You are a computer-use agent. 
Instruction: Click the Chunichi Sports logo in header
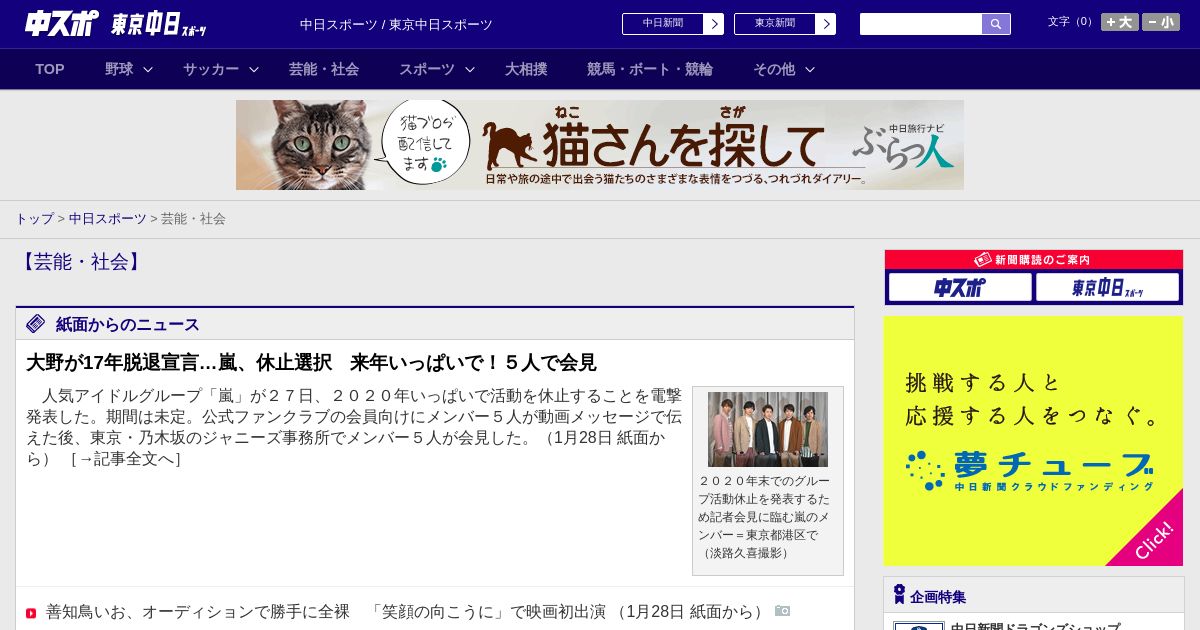[62, 24]
